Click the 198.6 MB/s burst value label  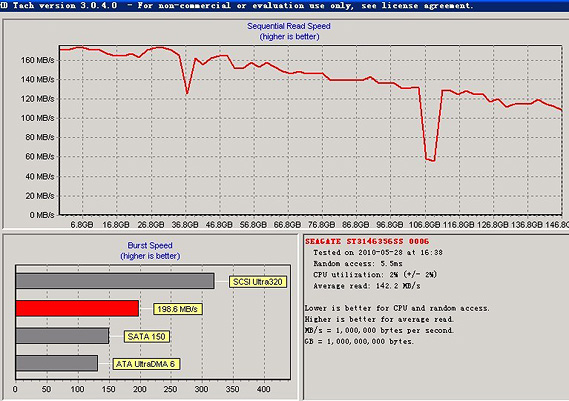pyautogui.click(x=177, y=309)
